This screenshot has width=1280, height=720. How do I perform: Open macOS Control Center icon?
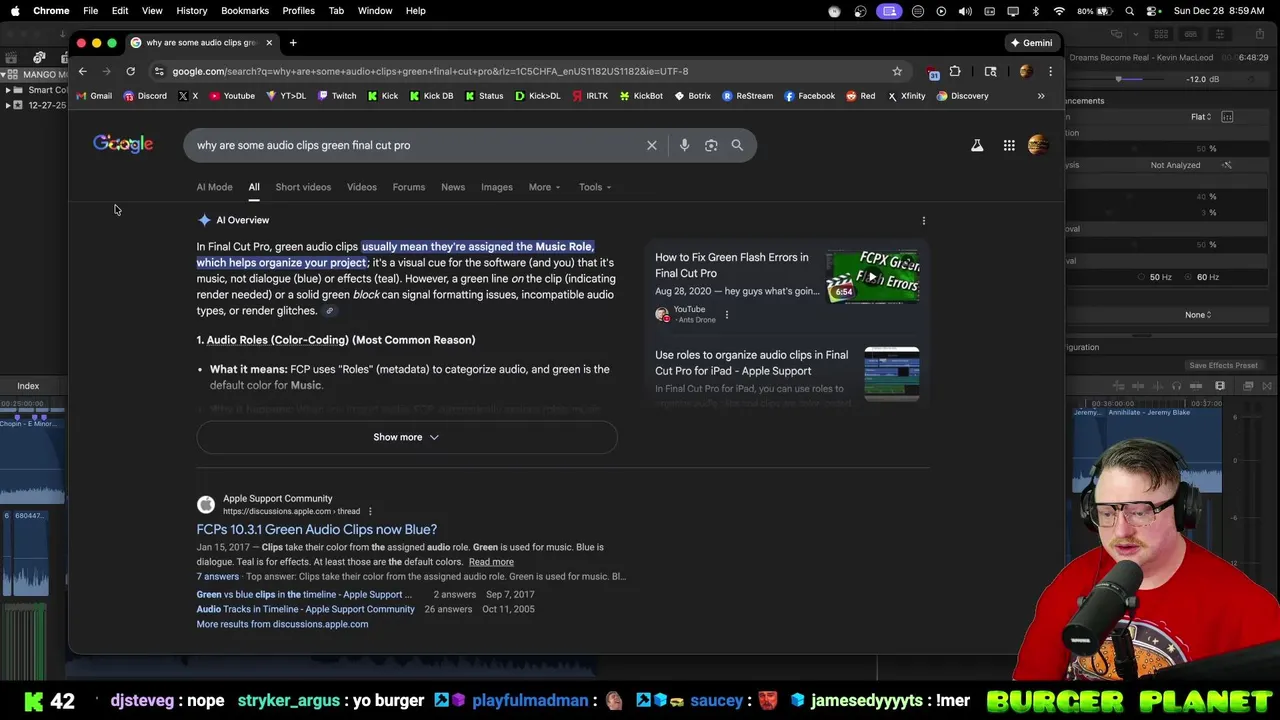coord(1153,11)
